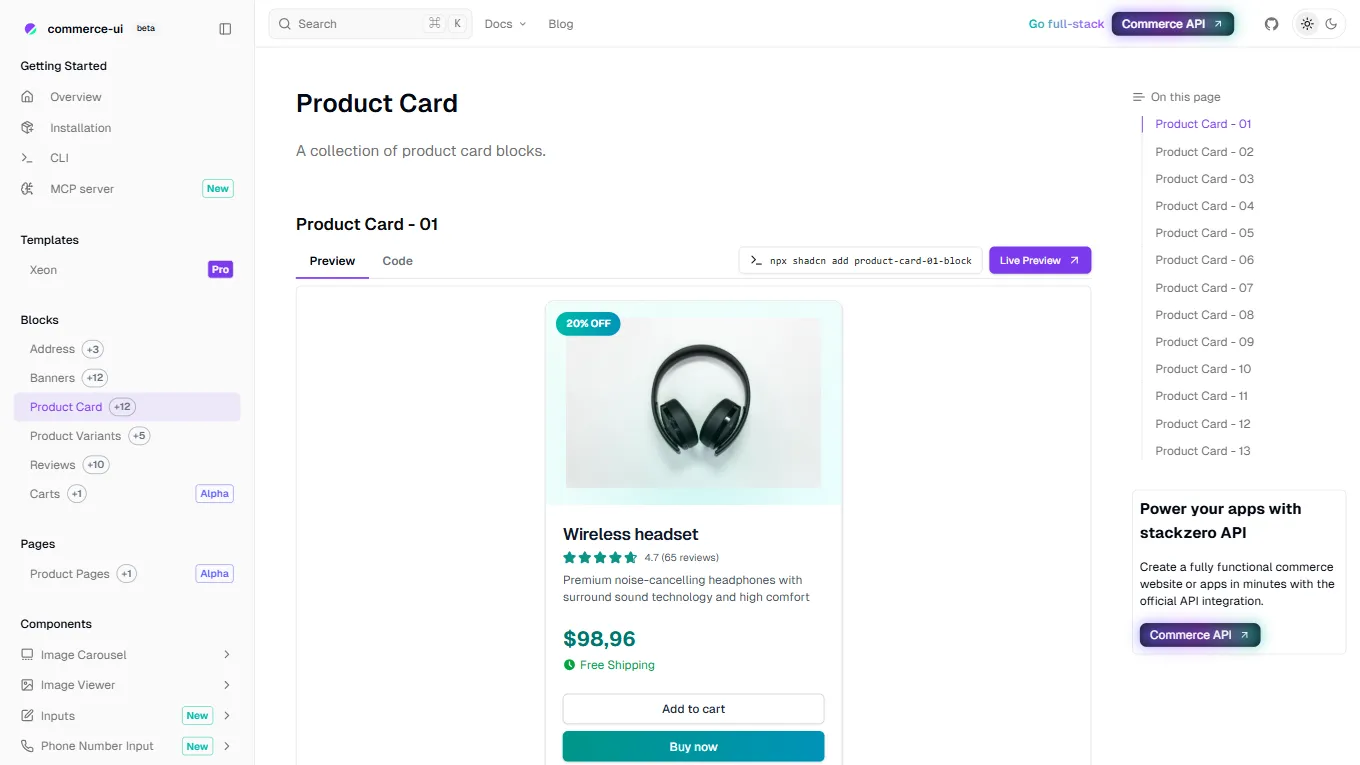This screenshot has width=1360, height=765.
Task: Switch to light theme with the sun toggle
Action: (1306, 23)
